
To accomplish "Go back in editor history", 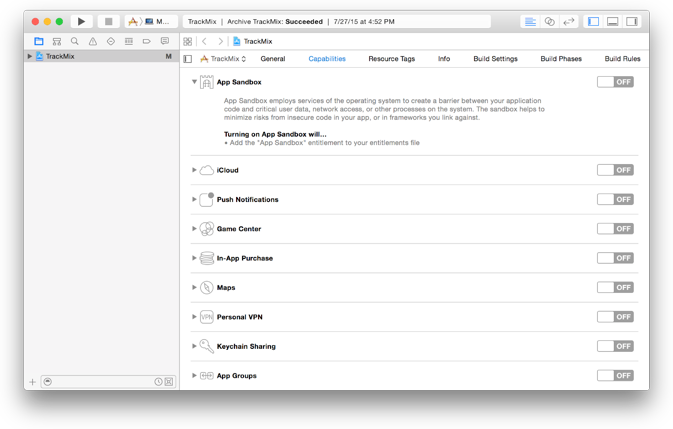I will pos(204,41).
